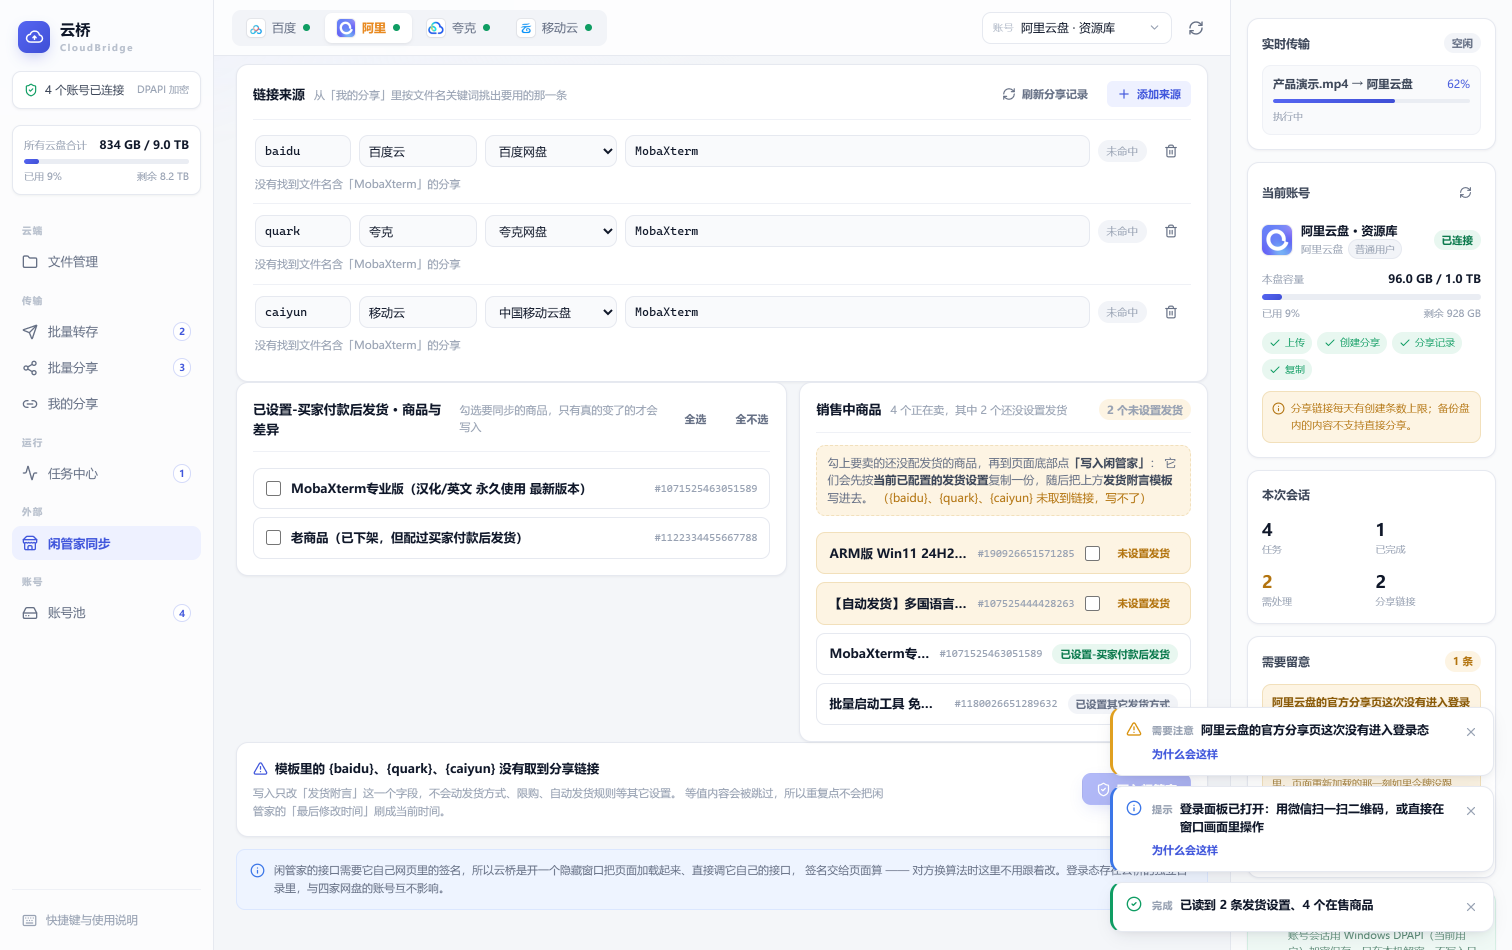
Task: Click 全不选 to deselect all products
Action: point(751,420)
